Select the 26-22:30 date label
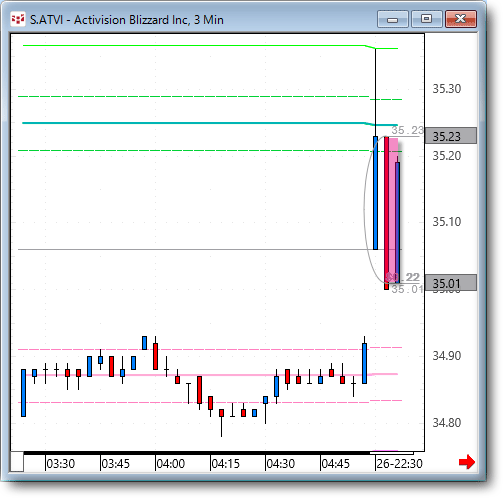 coord(399,464)
